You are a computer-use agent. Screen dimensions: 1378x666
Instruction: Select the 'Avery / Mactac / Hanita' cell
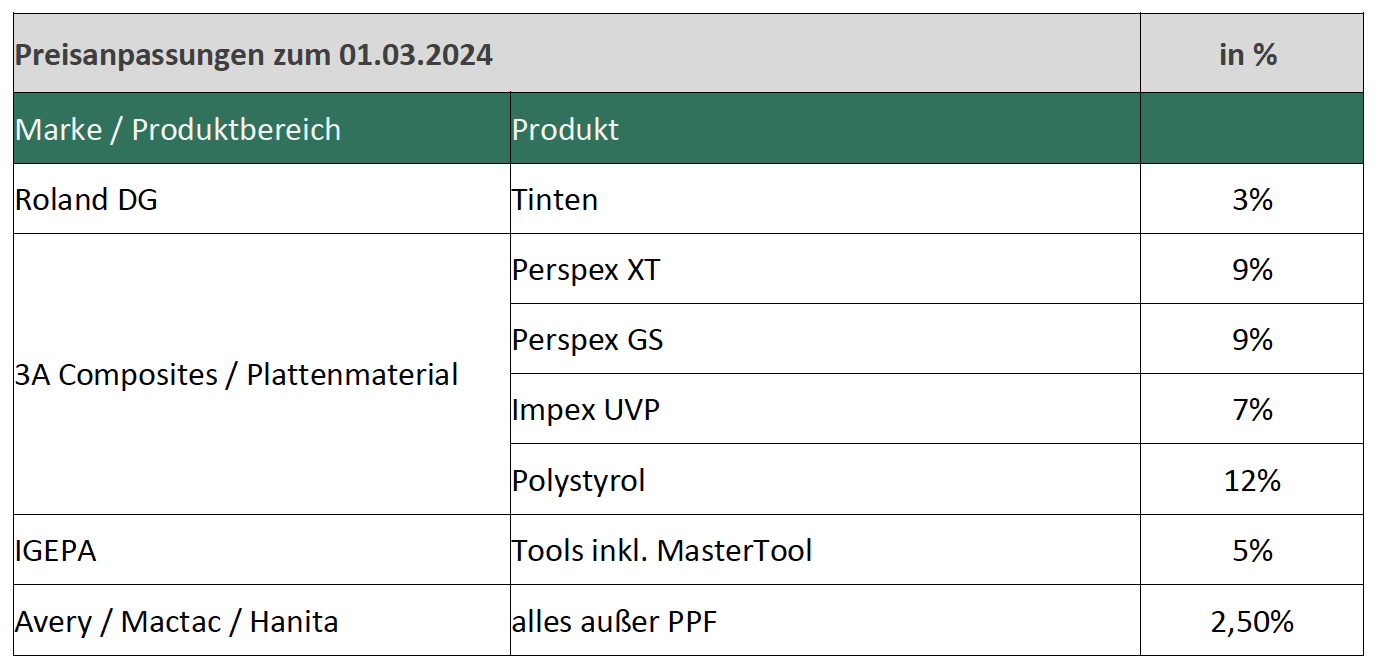point(177,622)
